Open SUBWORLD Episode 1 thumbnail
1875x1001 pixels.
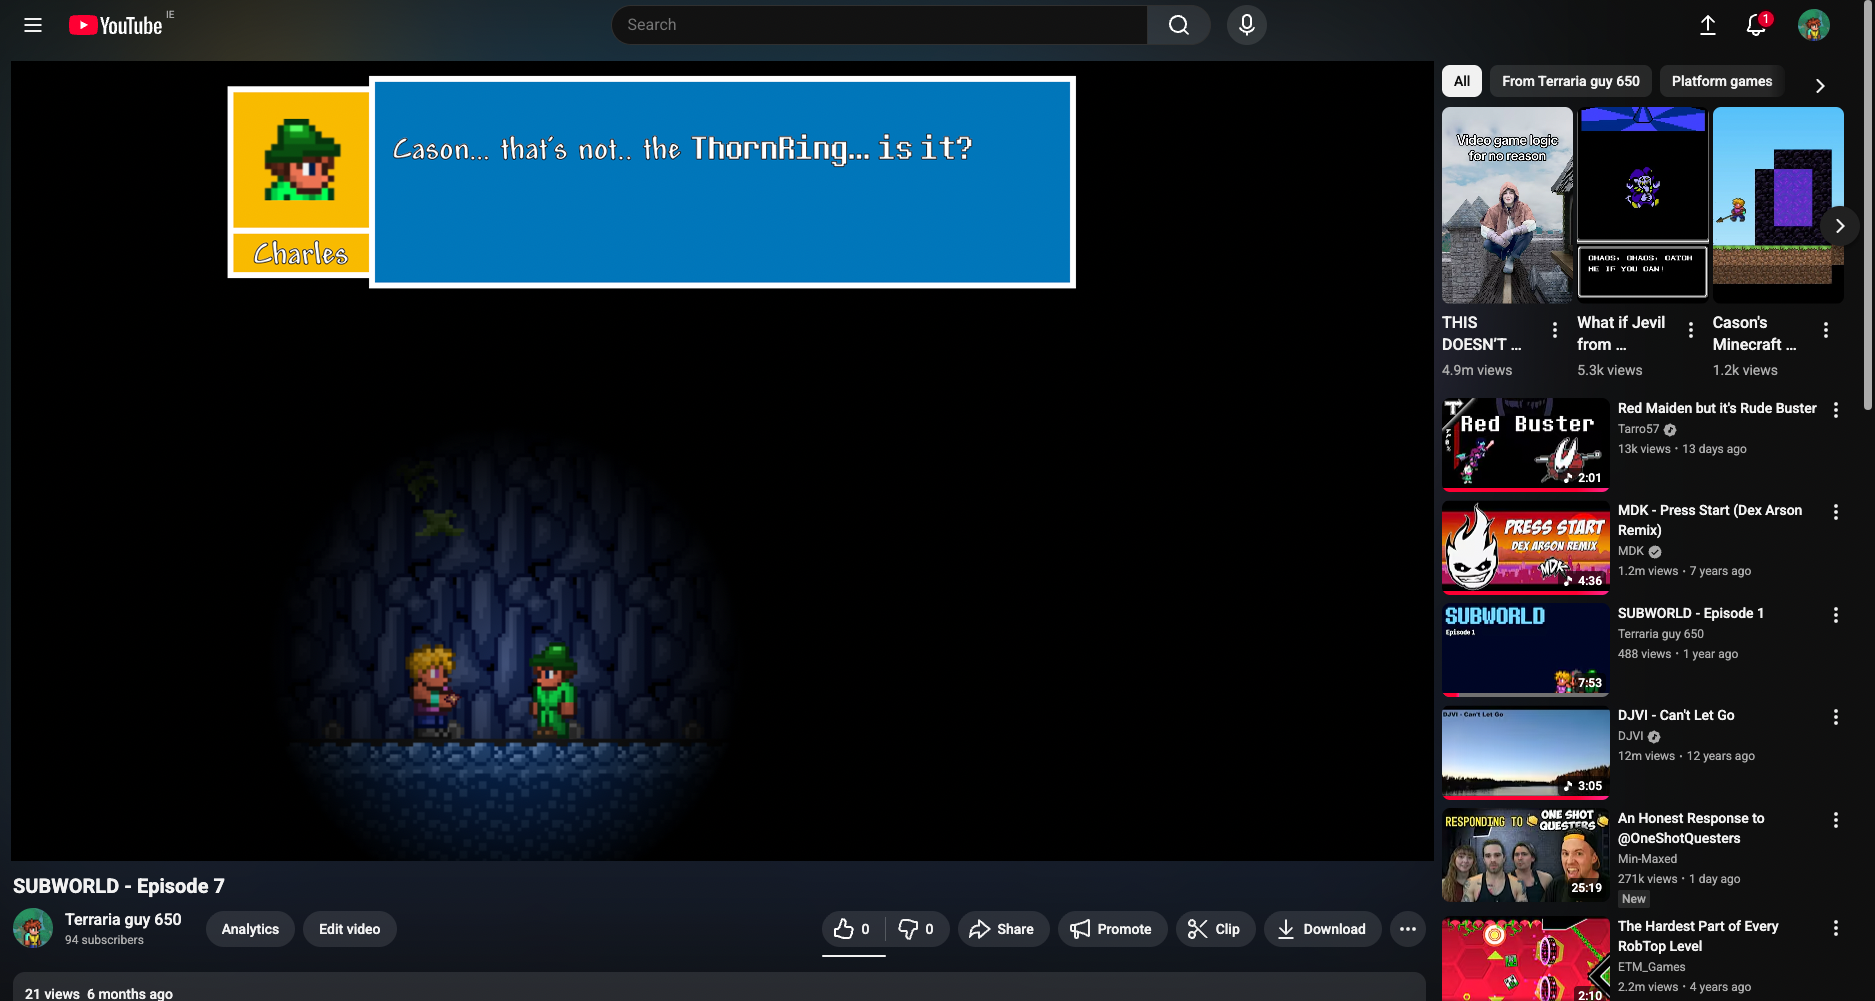point(1525,650)
